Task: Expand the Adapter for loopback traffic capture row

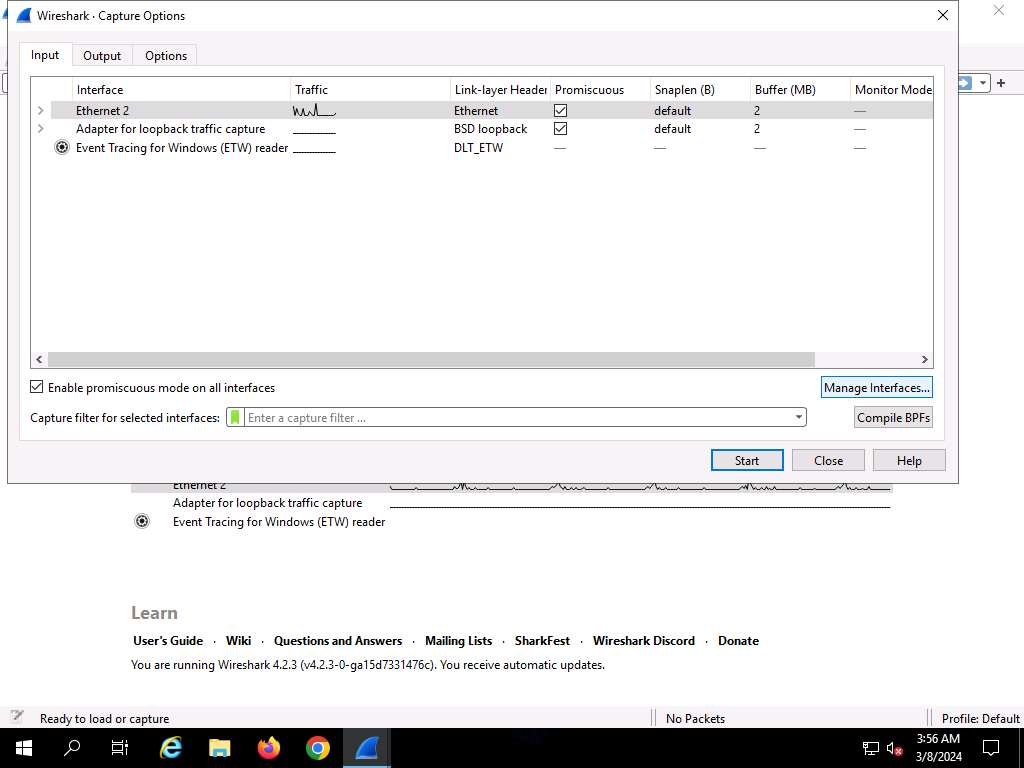Action: [x=40, y=129]
